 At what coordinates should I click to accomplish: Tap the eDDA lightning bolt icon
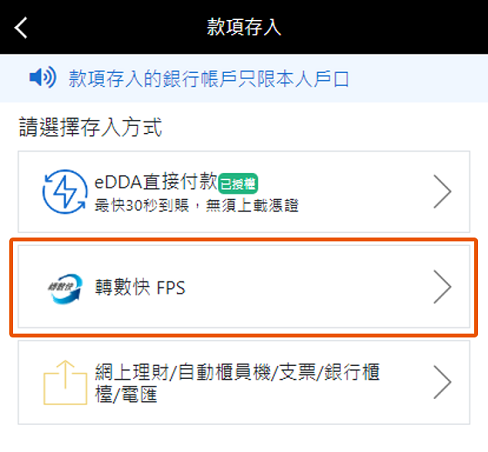pyautogui.click(x=65, y=192)
